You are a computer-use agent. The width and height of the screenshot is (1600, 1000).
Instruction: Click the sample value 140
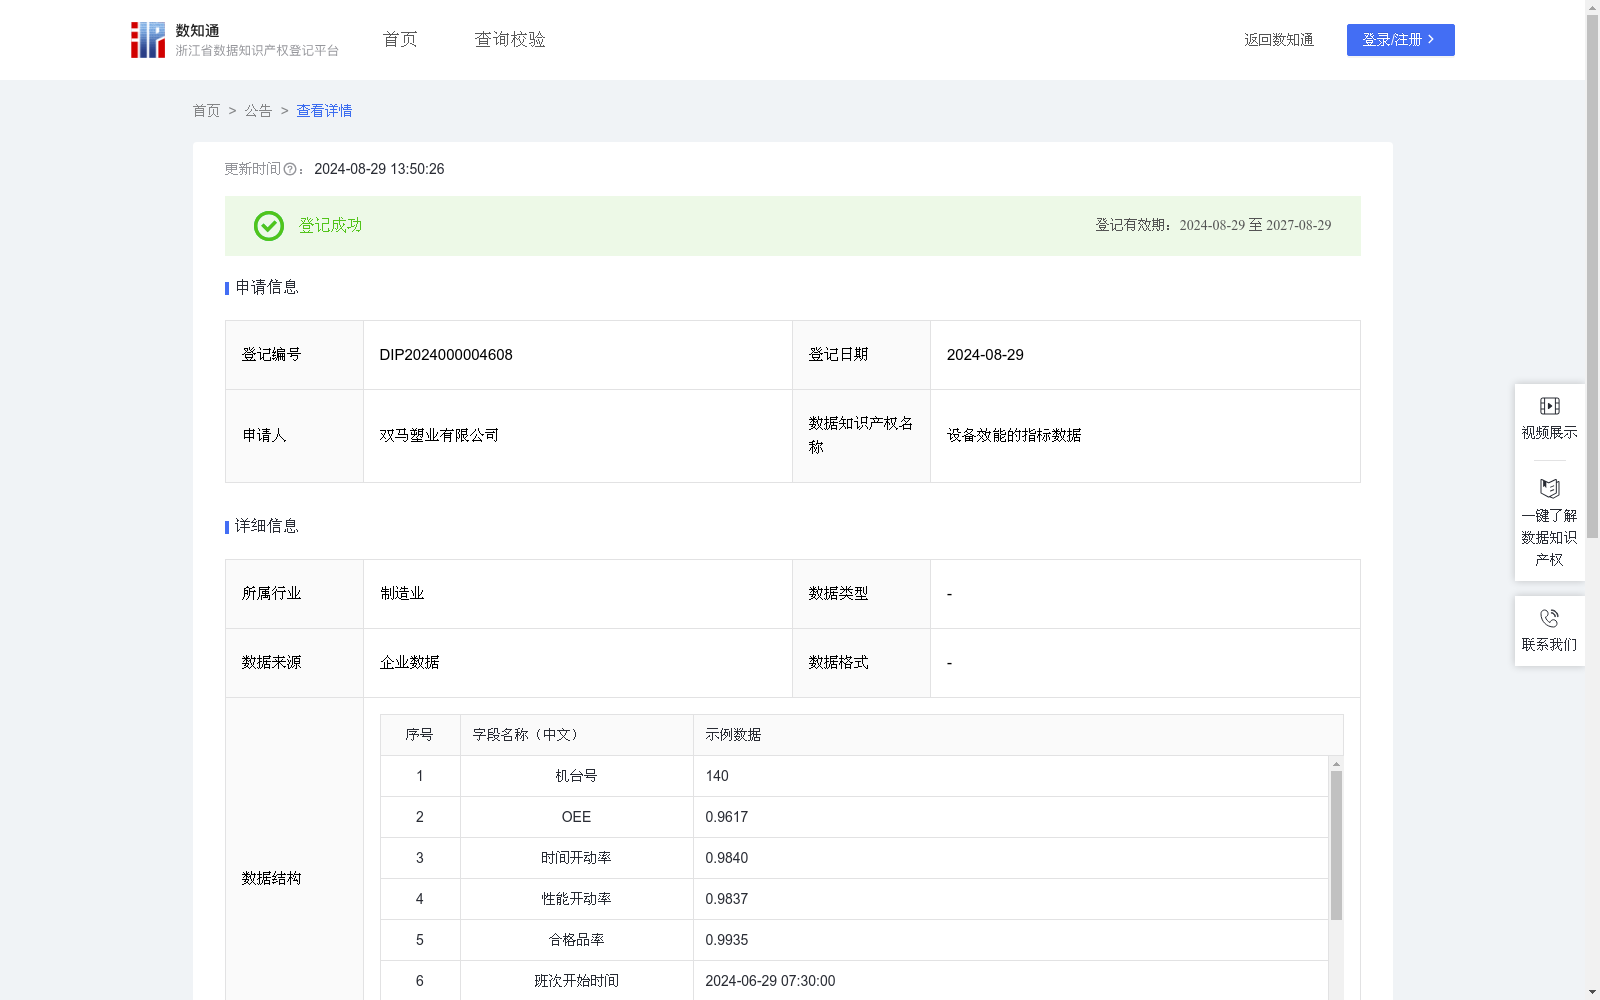[x=717, y=776]
